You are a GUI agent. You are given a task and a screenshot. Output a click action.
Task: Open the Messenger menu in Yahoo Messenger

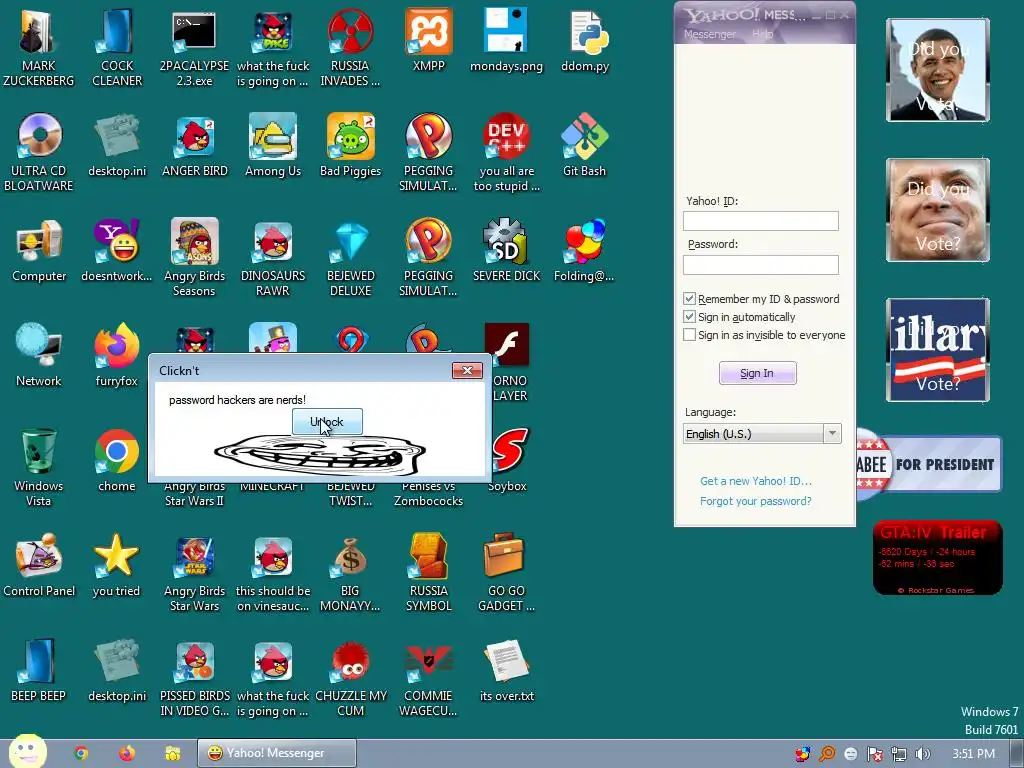[x=709, y=34]
